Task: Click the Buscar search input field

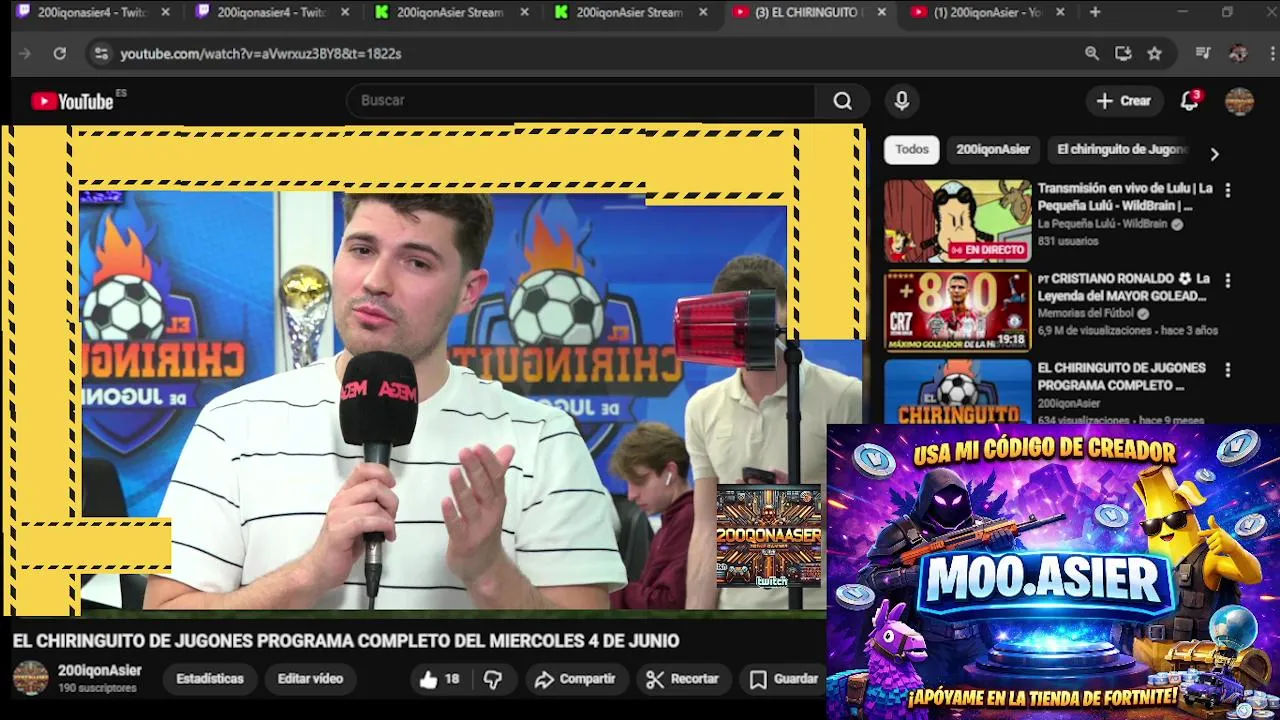Action: pyautogui.click(x=583, y=101)
